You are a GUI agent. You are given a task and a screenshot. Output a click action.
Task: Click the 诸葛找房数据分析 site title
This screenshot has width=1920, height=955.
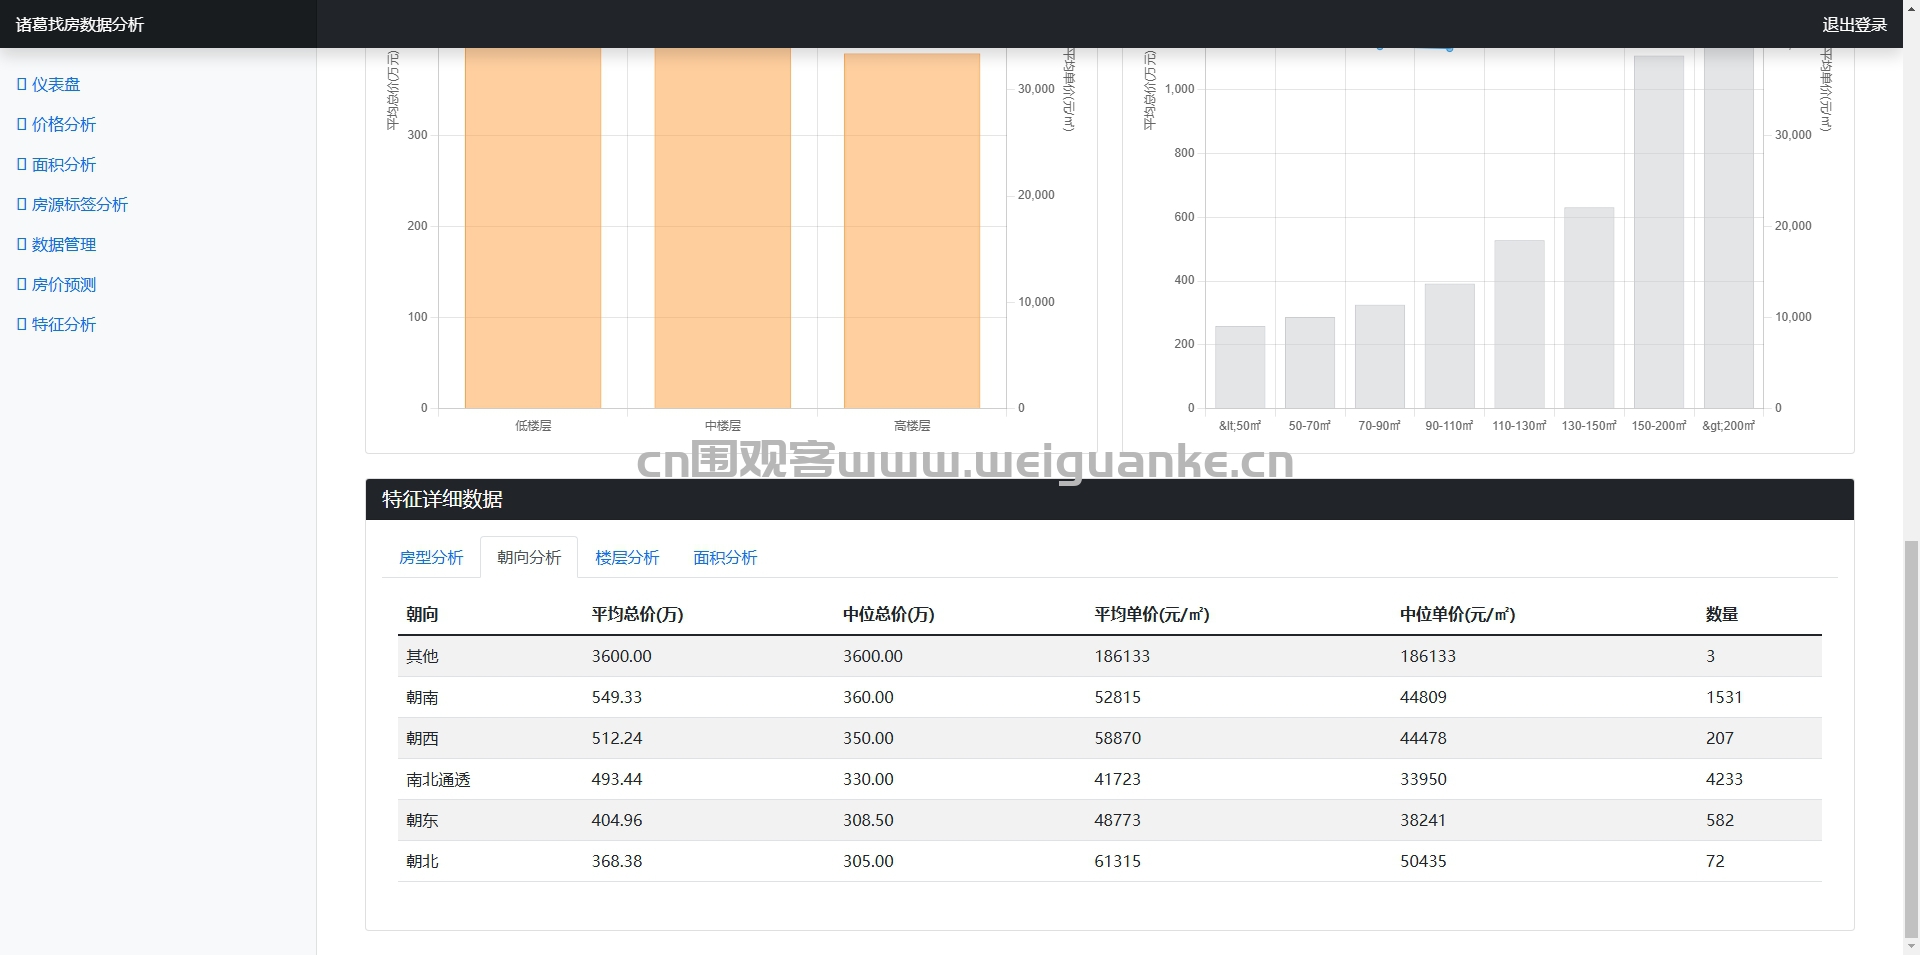pyautogui.click(x=80, y=25)
